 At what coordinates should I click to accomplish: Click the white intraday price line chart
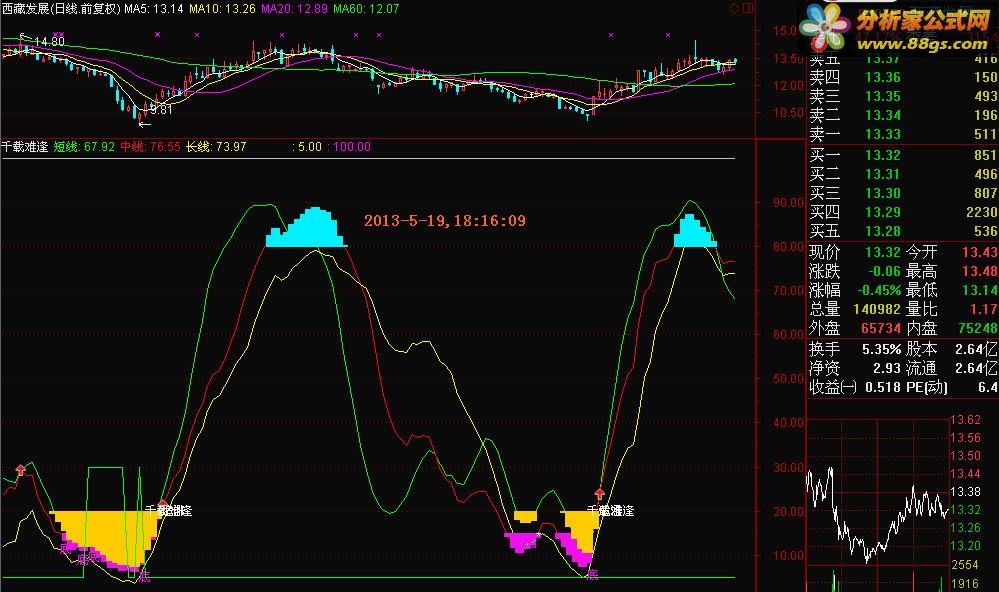(x=878, y=516)
